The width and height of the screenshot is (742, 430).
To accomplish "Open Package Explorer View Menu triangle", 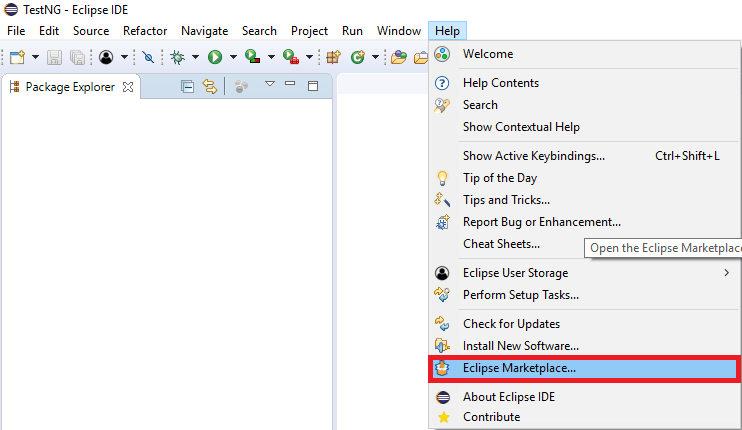I will 270,84.
